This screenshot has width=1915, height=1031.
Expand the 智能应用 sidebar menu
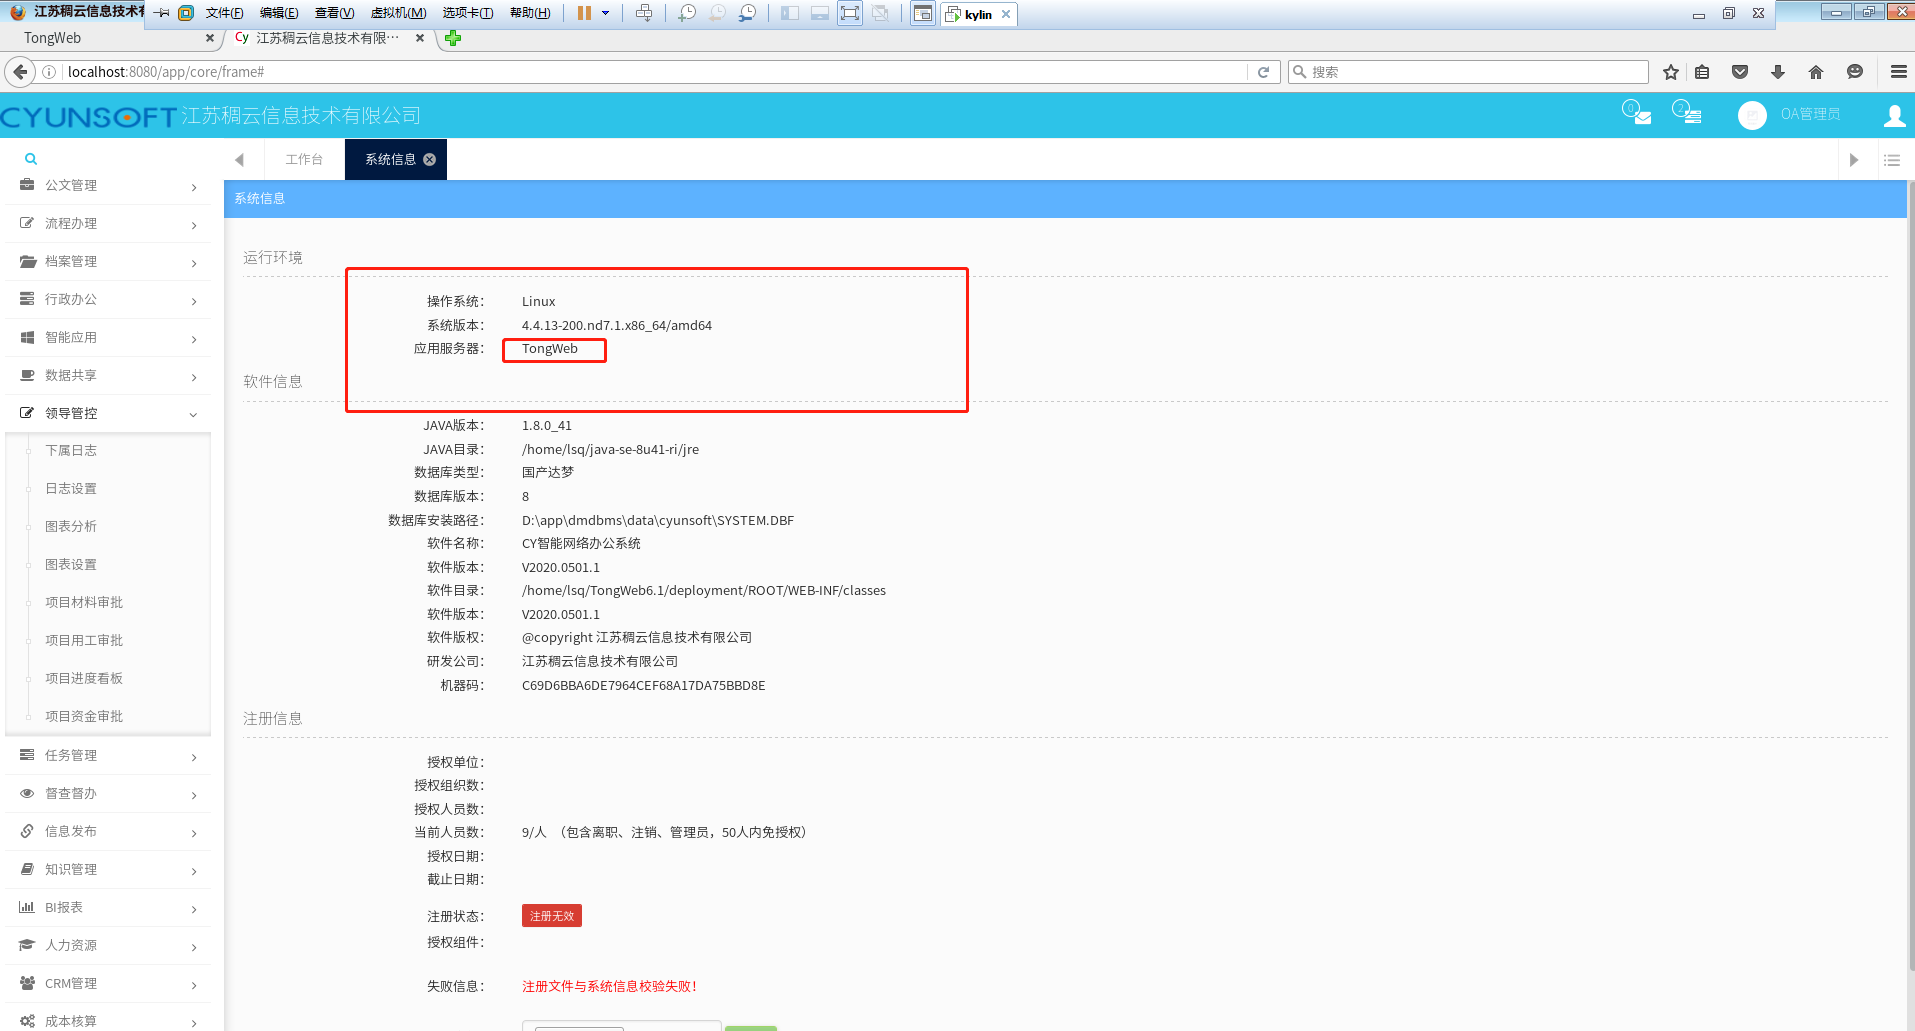108,338
